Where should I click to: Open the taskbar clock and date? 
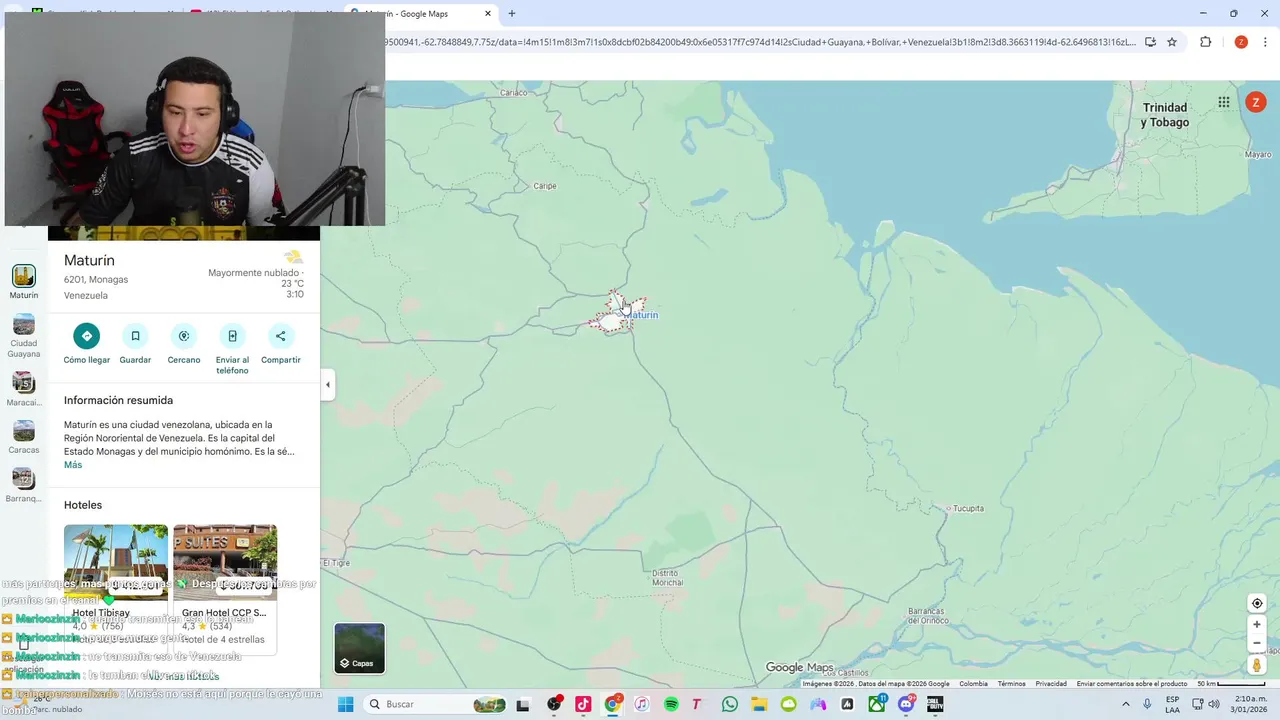point(1250,704)
